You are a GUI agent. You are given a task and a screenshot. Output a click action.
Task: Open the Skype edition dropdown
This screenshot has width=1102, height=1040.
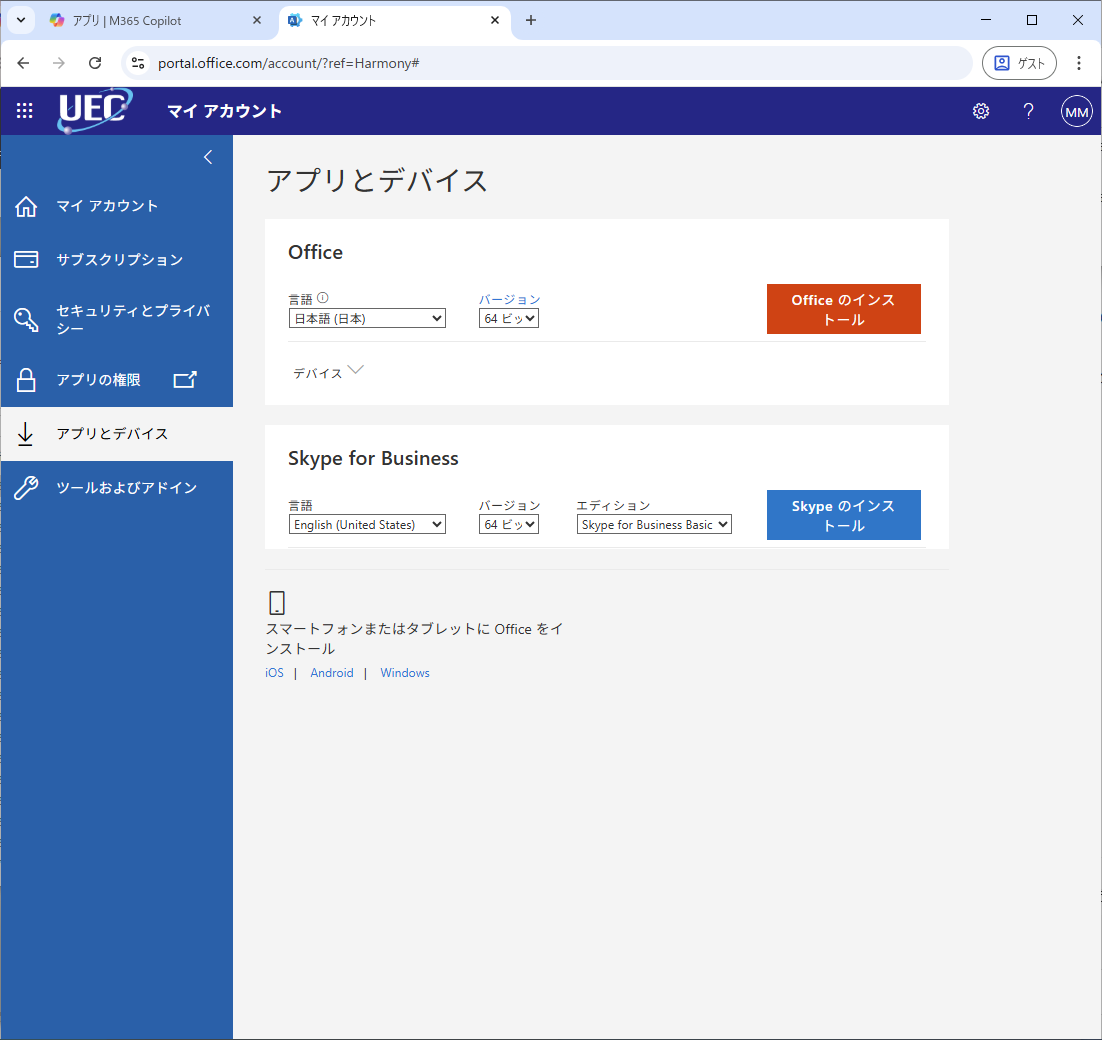(x=654, y=525)
